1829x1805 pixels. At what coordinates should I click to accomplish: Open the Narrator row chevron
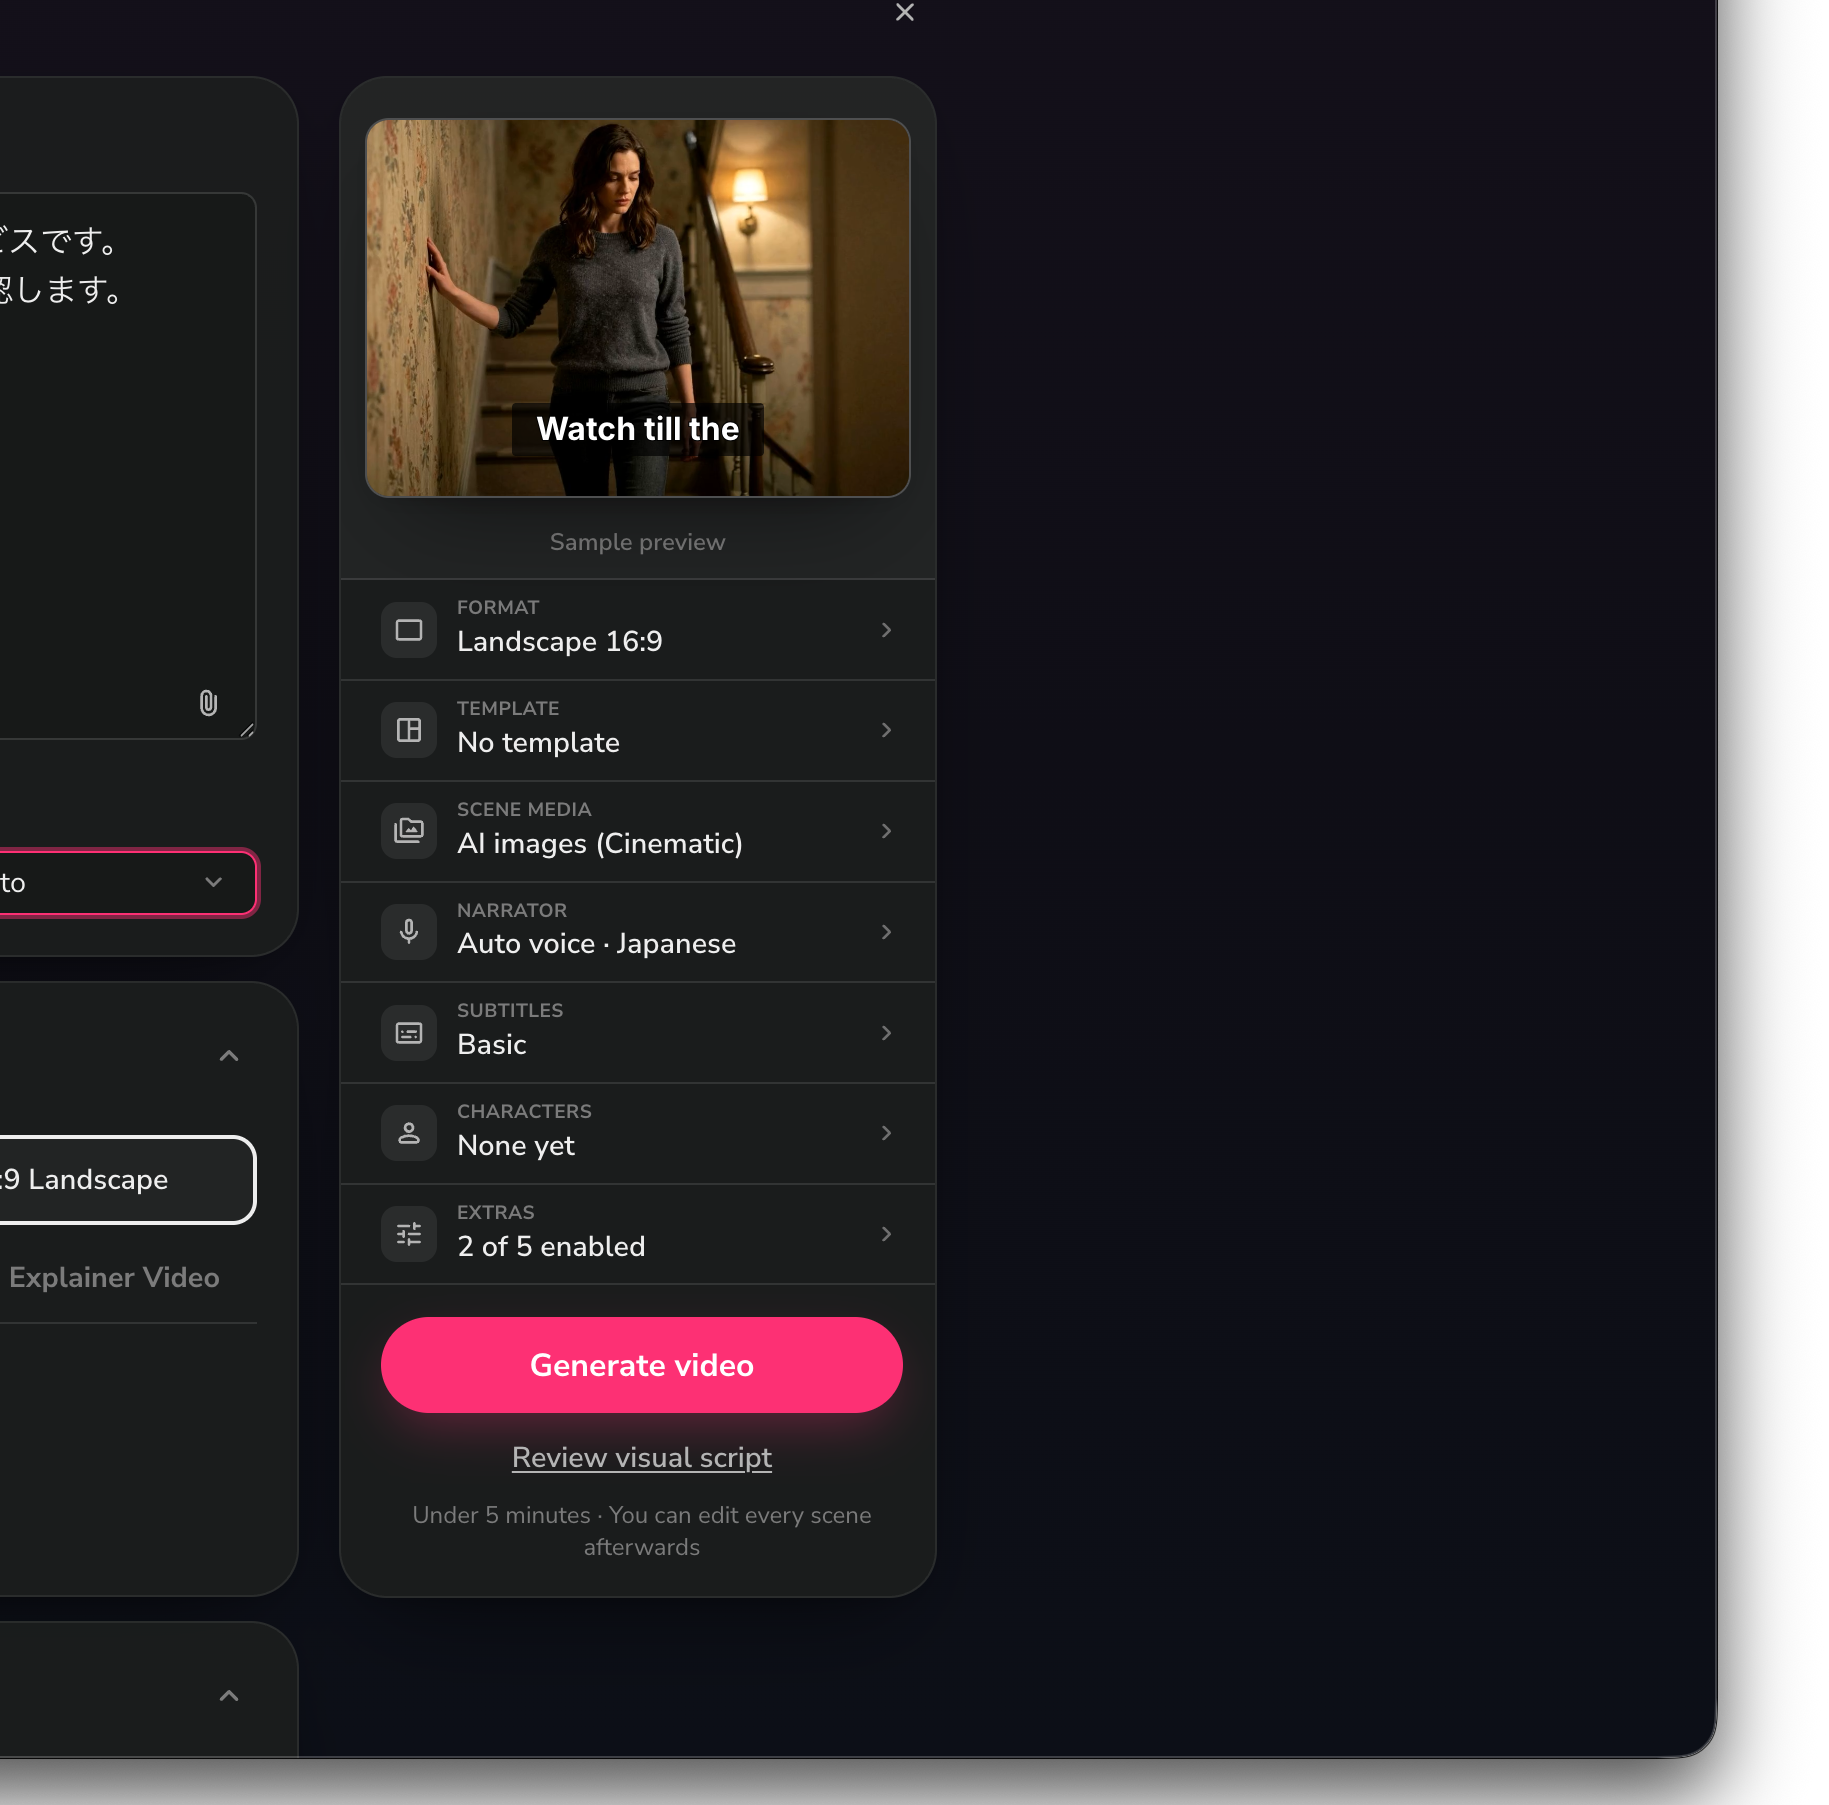(x=886, y=932)
